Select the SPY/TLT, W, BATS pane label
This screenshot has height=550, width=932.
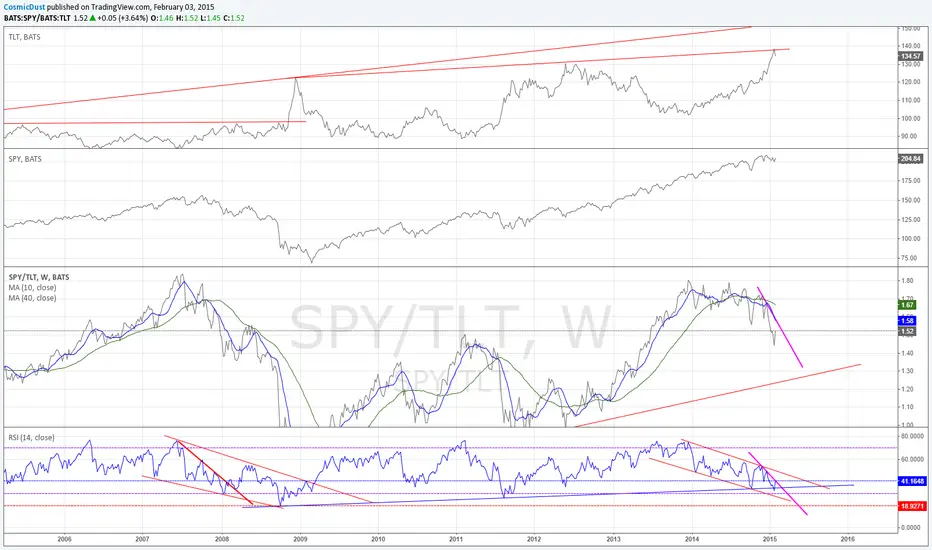tap(39, 277)
